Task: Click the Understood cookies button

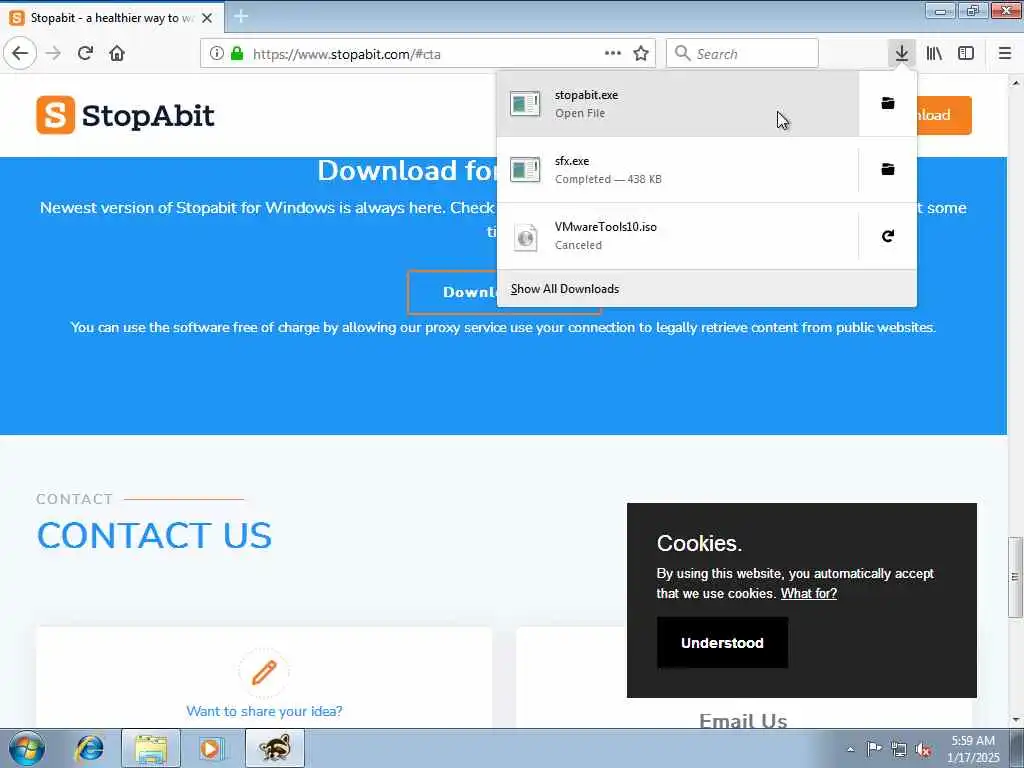Action: click(x=722, y=643)
